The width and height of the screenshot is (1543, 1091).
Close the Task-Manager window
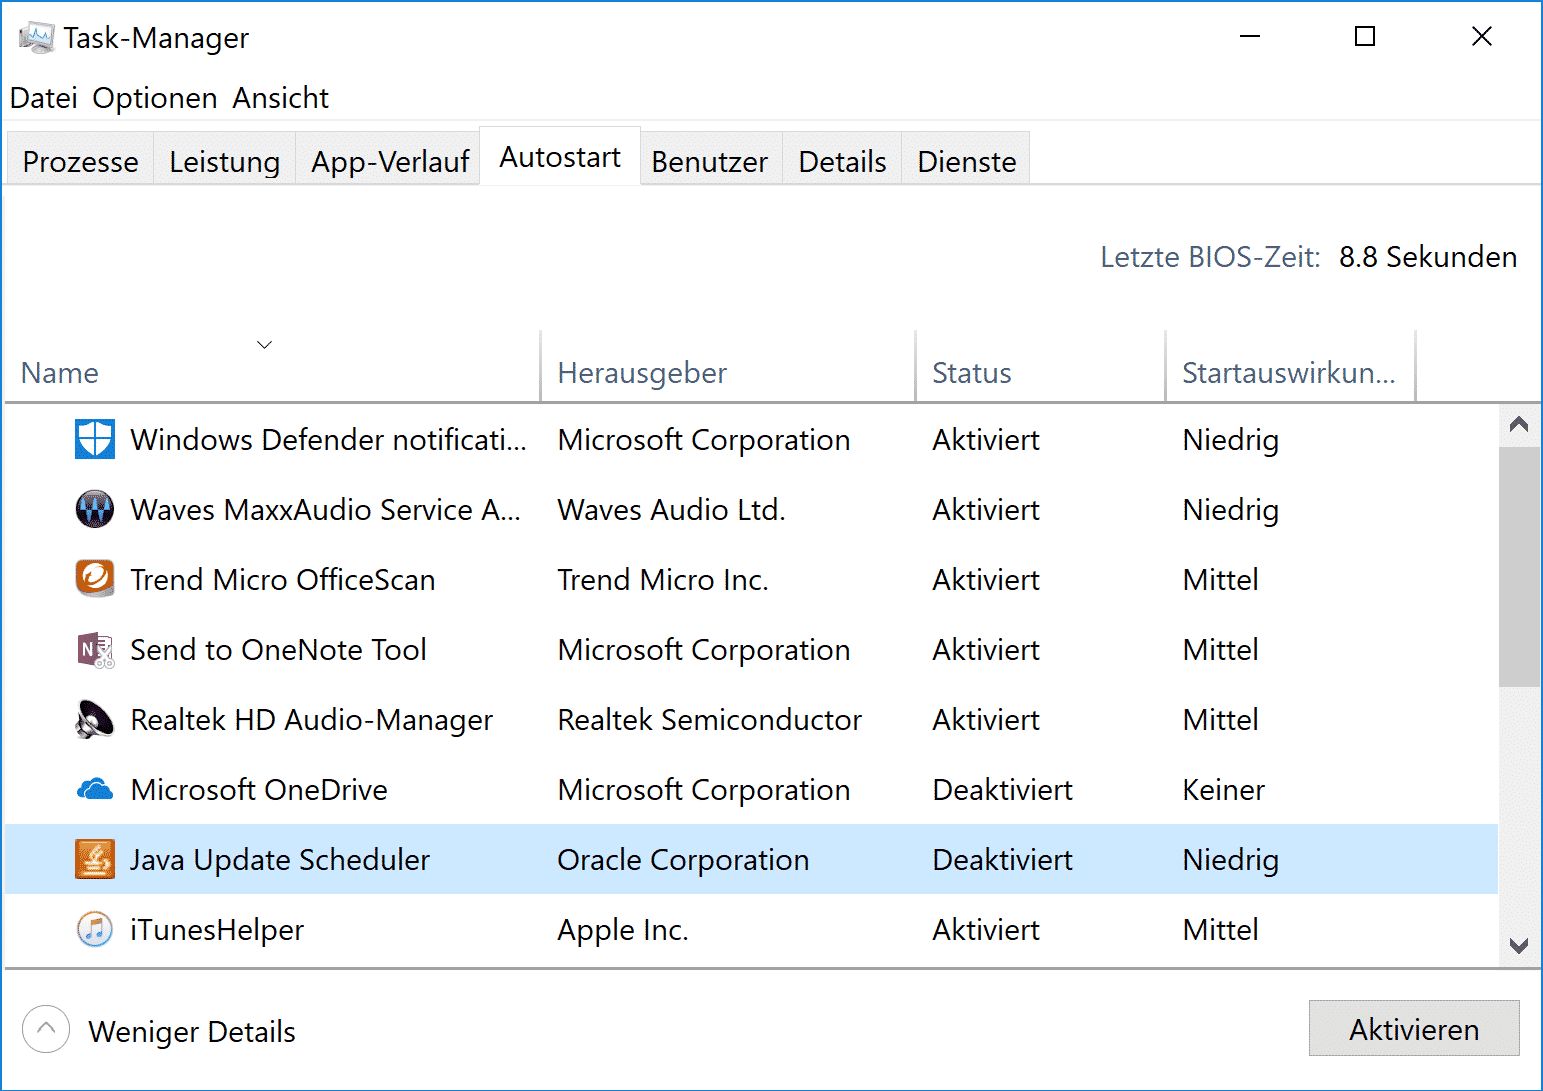1482,37
